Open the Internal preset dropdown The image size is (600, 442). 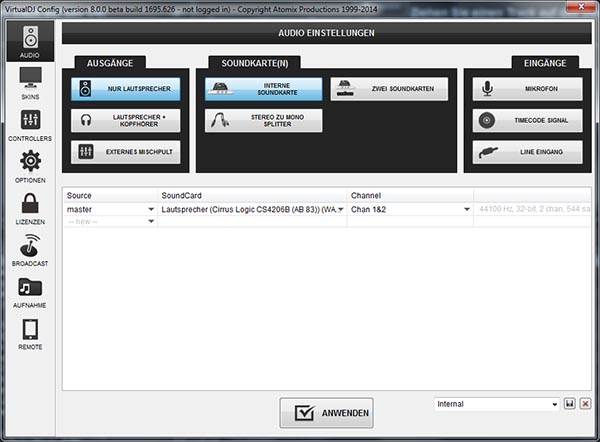[497, 404]
